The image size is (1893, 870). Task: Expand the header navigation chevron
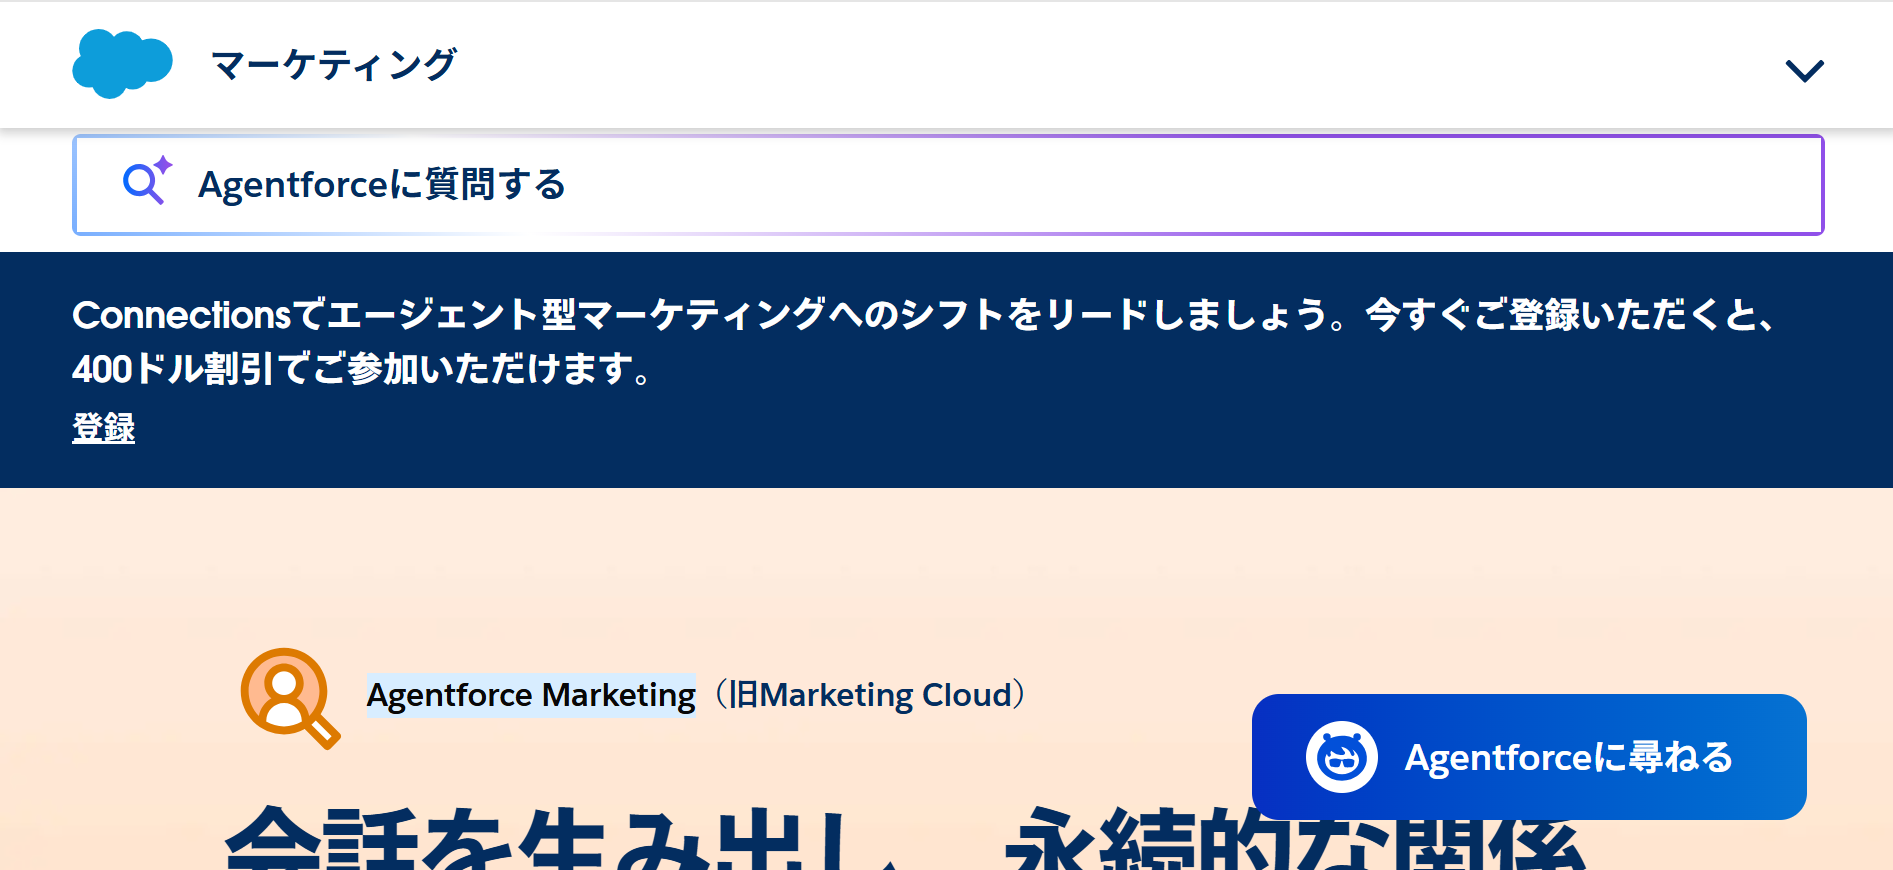1804,70
